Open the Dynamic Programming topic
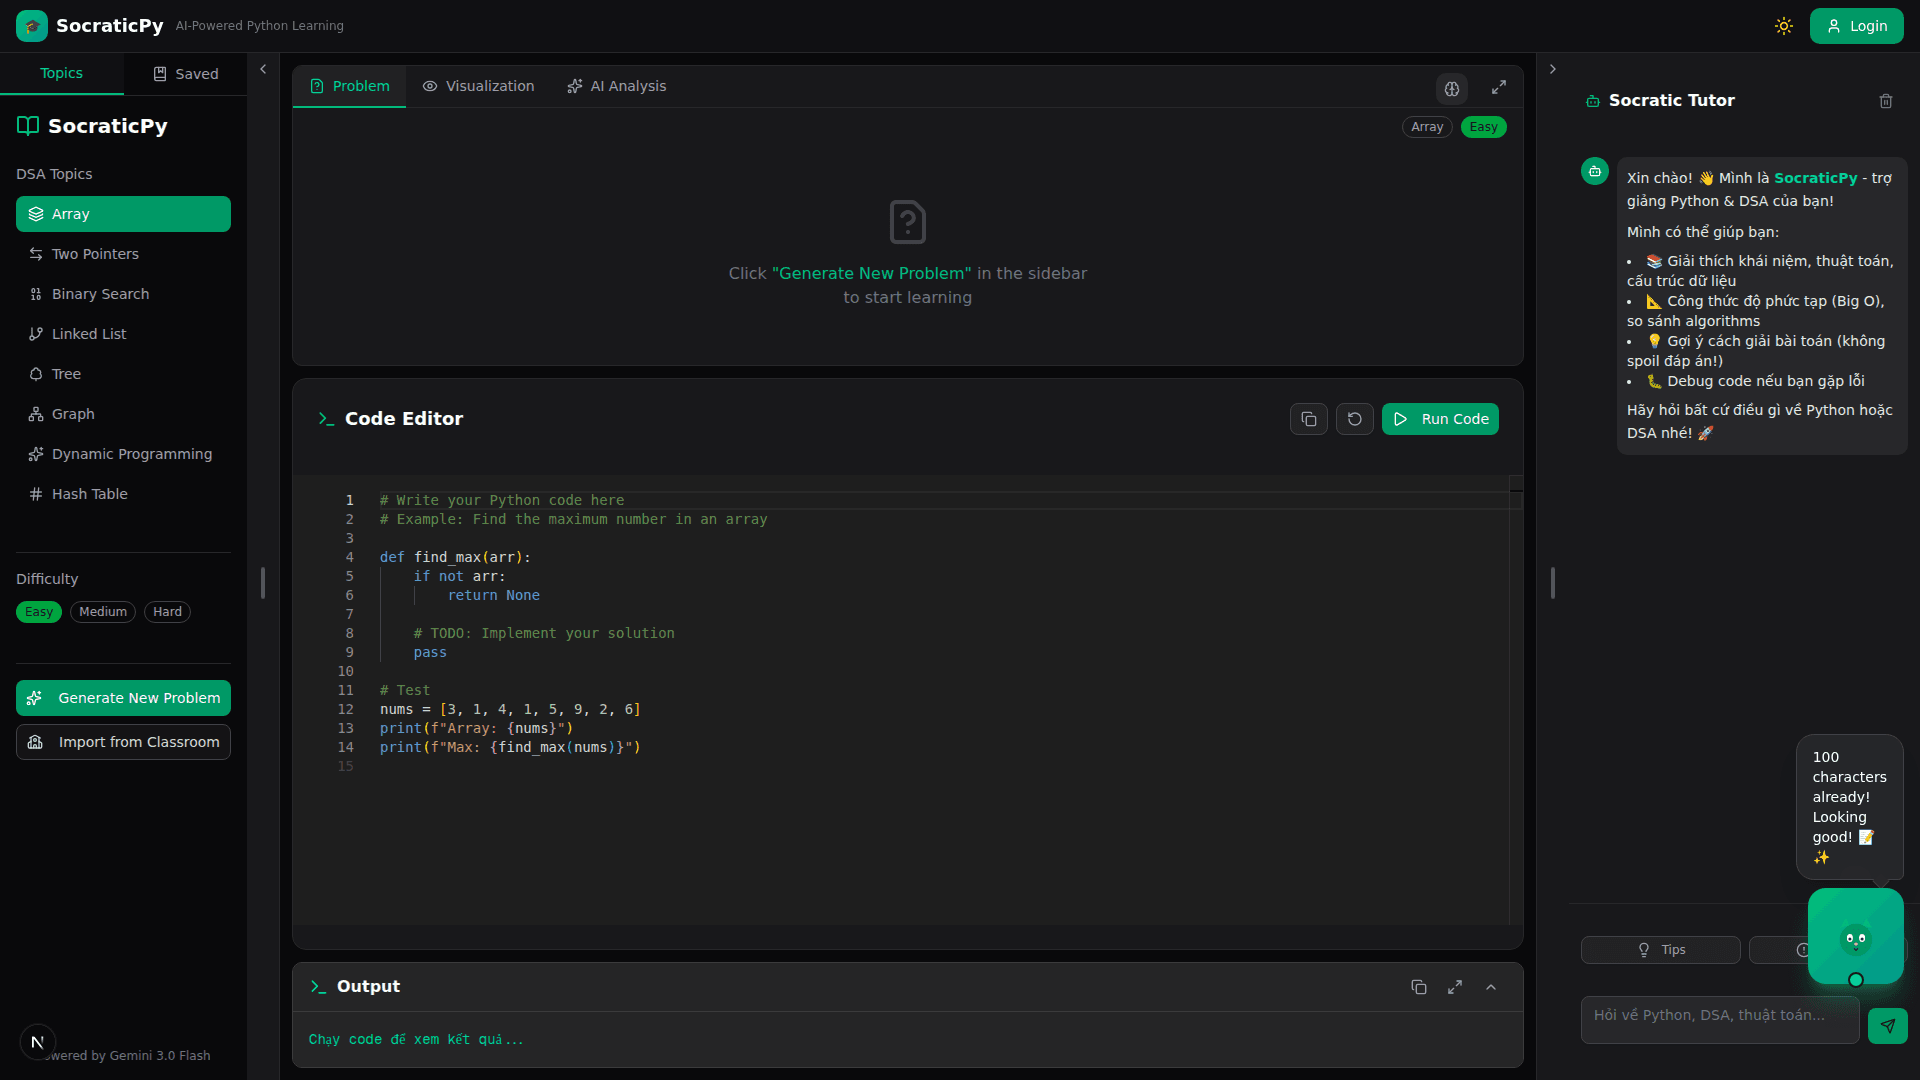The image size is (1920, 1080). point(131,453)
